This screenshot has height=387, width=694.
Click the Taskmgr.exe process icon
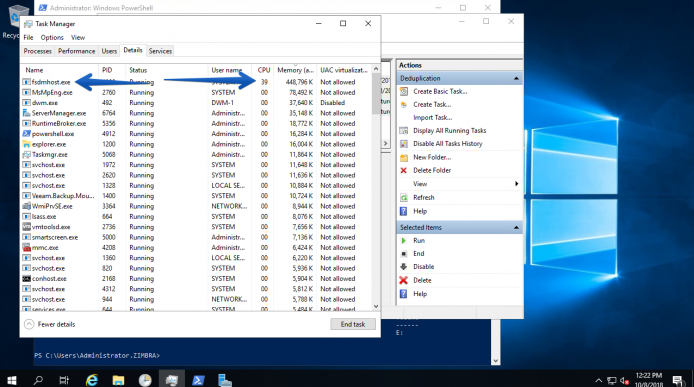[27, 155]
